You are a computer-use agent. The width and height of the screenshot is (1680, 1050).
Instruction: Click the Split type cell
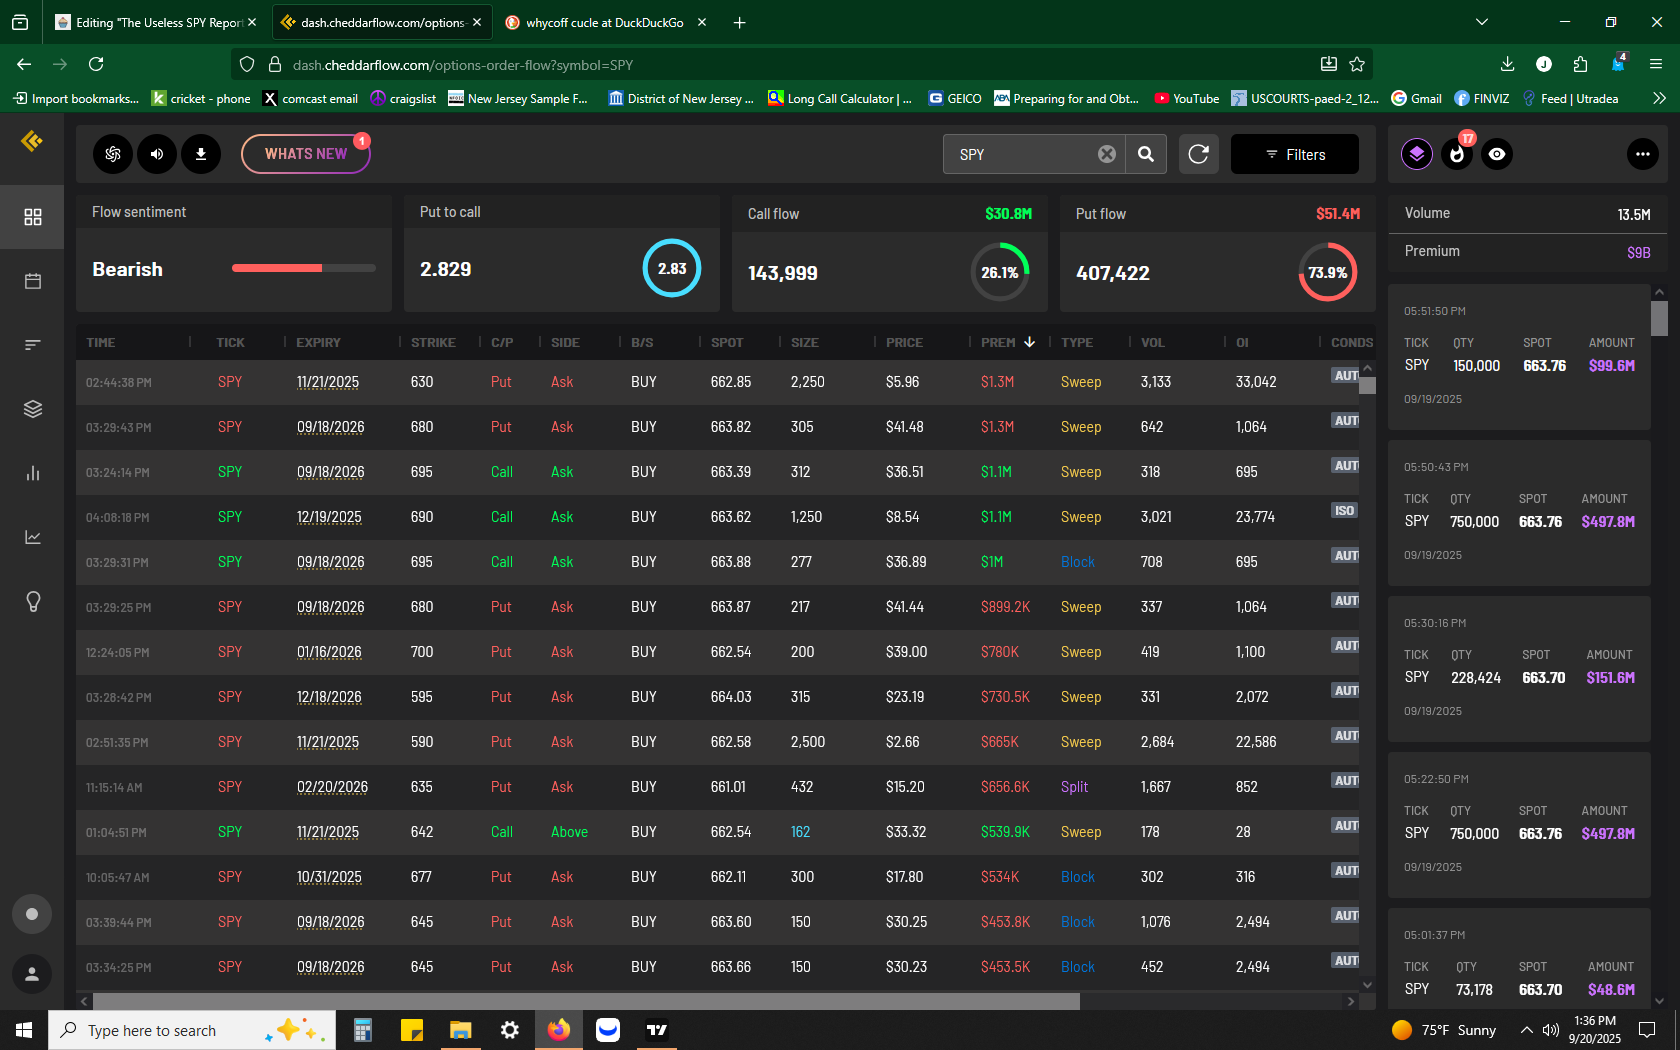coord(1074,787)
